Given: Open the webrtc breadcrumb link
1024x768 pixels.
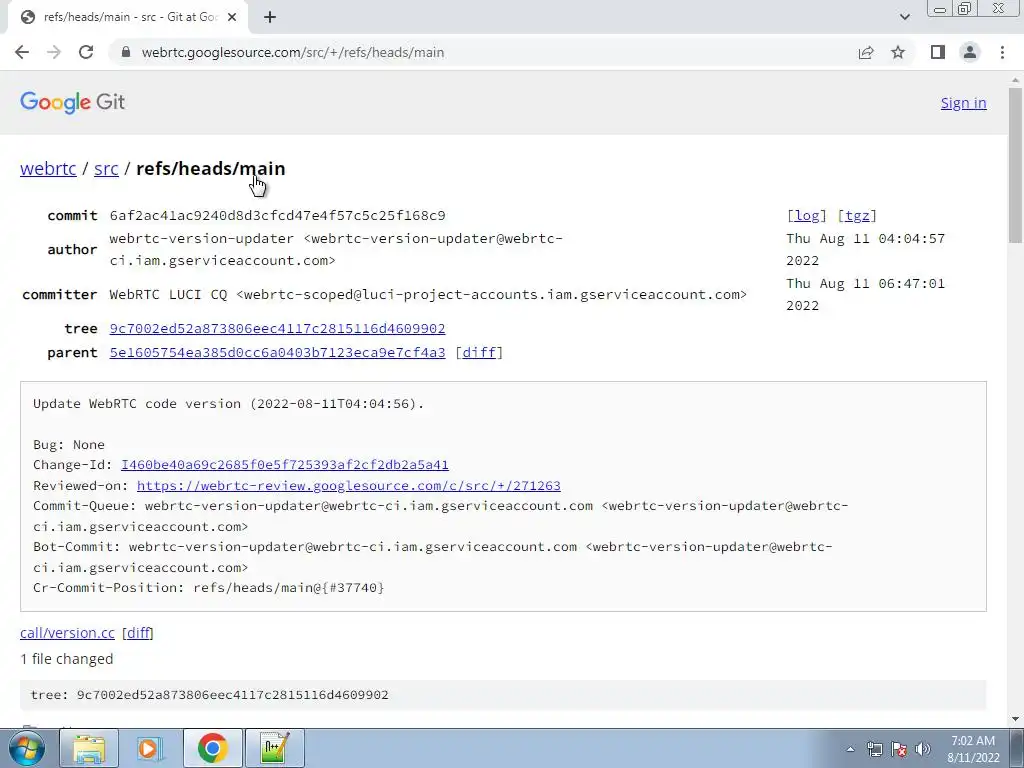Looking at the screenshot, I should [x=48, y=168].
